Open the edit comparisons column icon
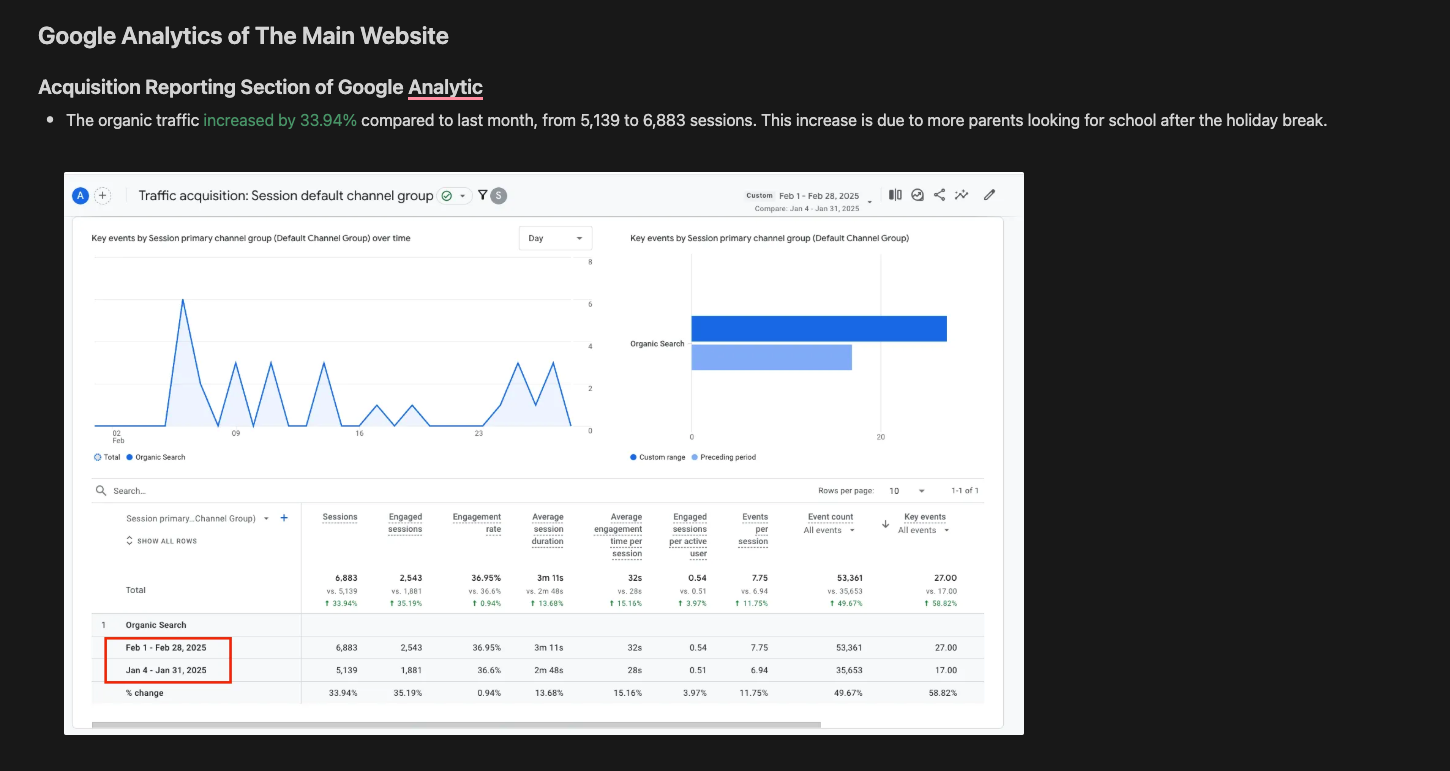Screen dimensions: 1450x771 pos(895,195)
